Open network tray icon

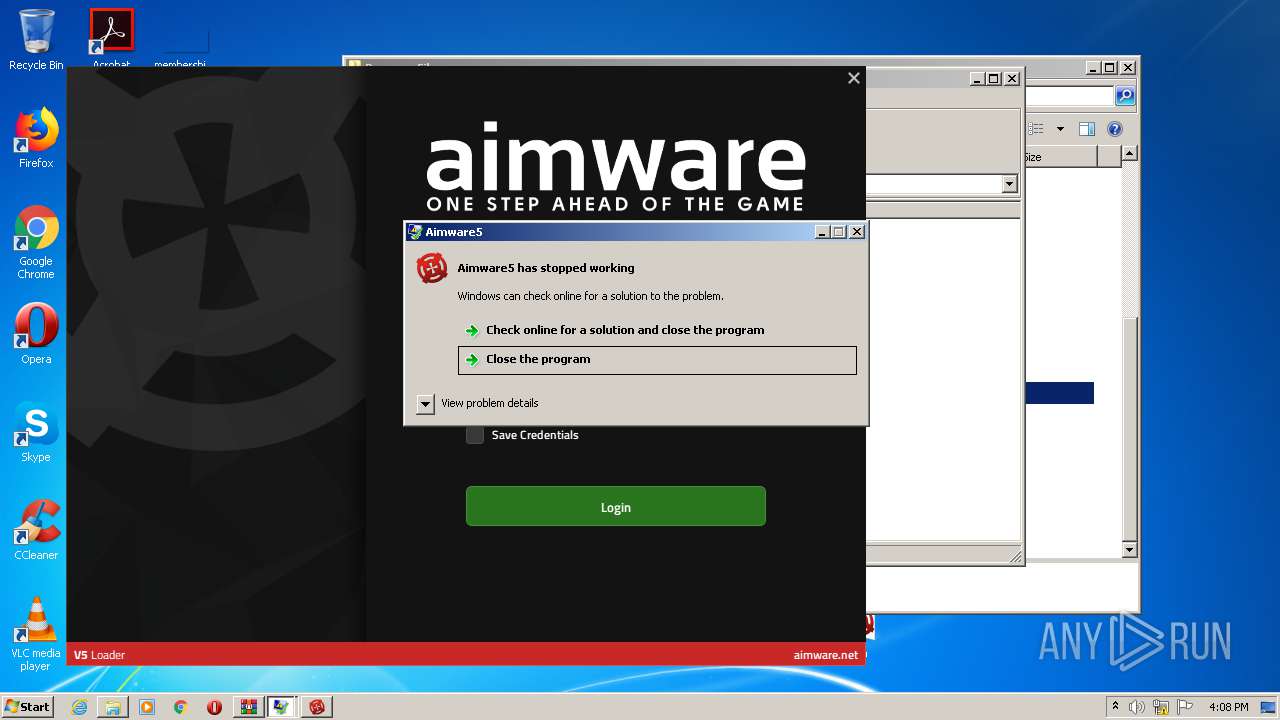pyautogui.click(x=1161, y=707)
